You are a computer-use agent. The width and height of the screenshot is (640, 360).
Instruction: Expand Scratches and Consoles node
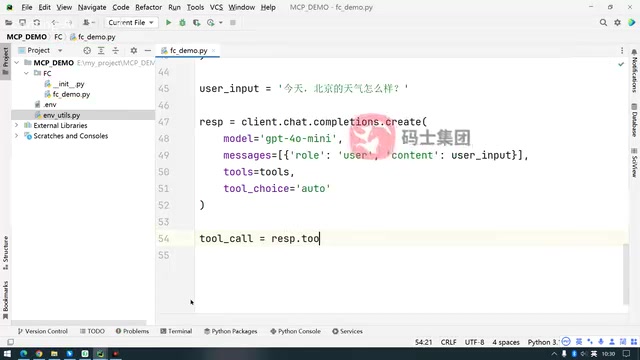(17, 136)
